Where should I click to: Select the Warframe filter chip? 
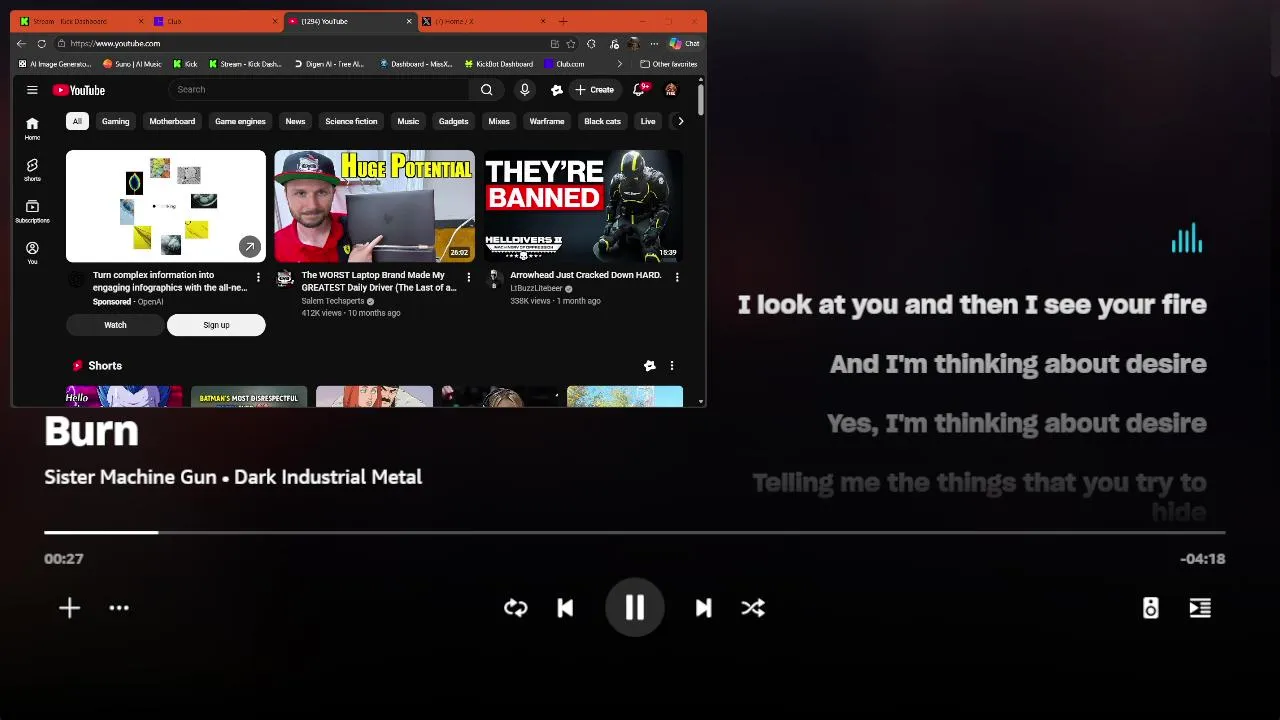[x=547, y=121]
